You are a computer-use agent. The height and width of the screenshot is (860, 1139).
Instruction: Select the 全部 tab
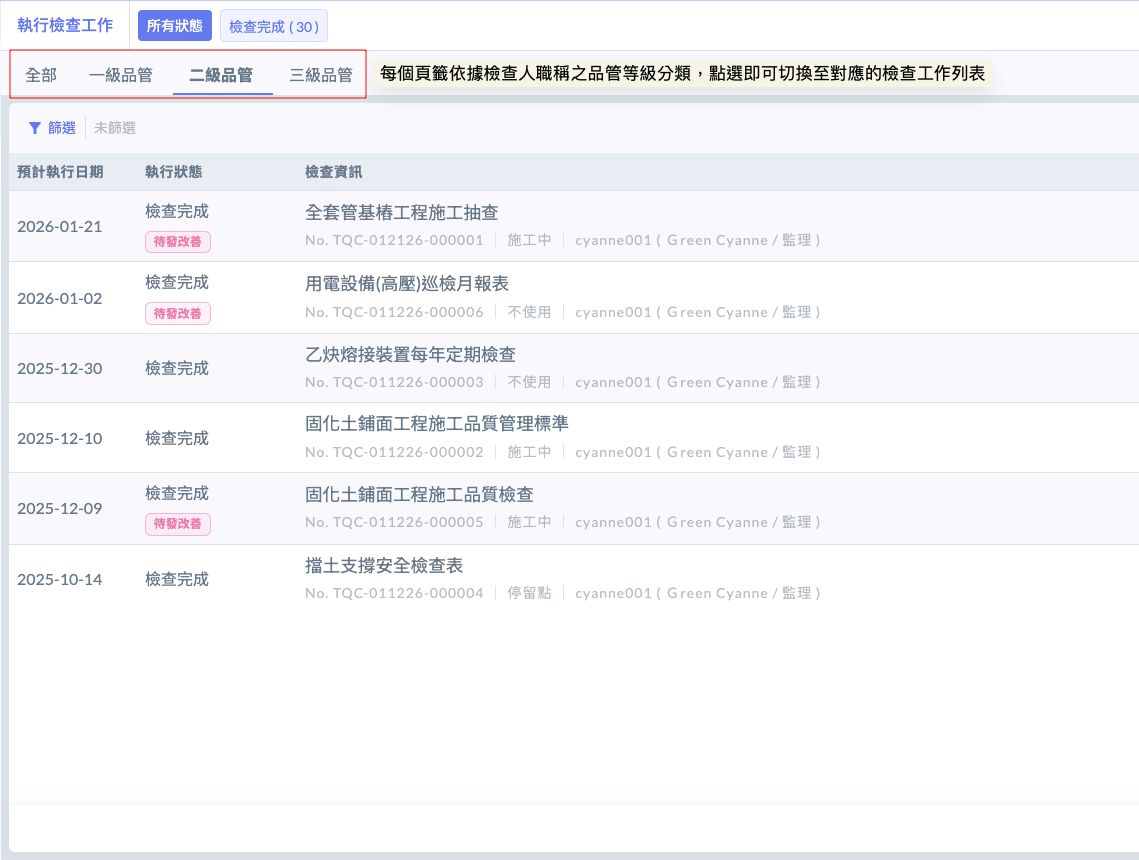[41, 75]
